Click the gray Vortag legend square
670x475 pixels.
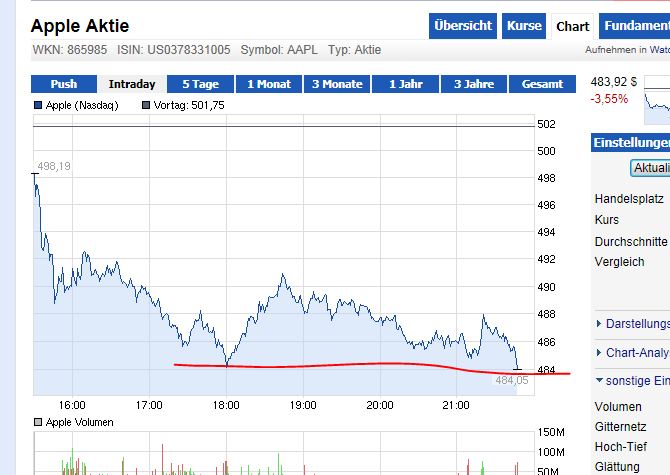pos(146,105)
